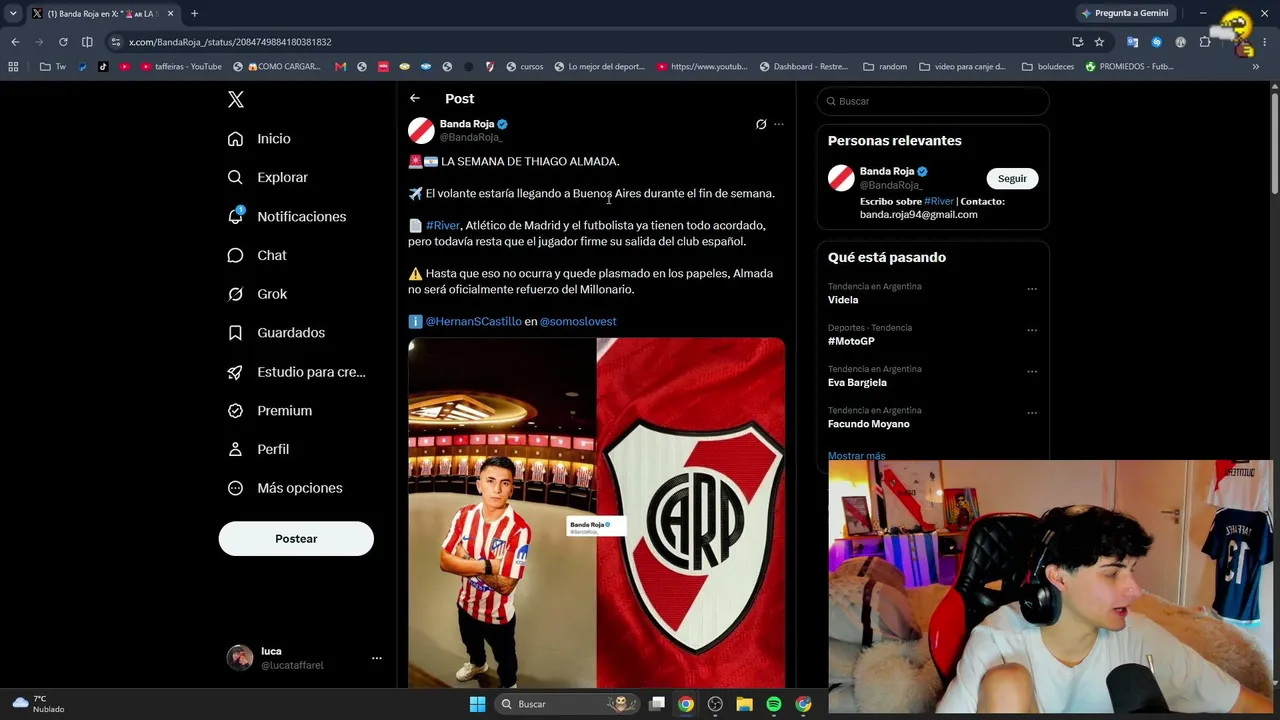1280x720 pixels.
Task: Open the Chrome extensions puzzle icon
Action: tap(1205, 42)
